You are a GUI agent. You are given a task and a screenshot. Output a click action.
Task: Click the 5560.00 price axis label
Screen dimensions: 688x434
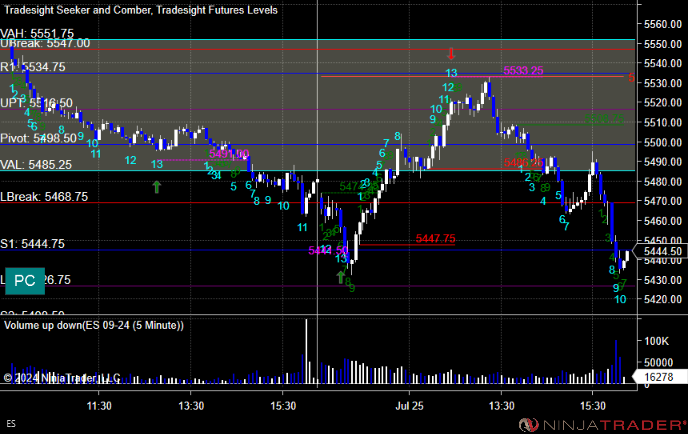click(663, 24)
